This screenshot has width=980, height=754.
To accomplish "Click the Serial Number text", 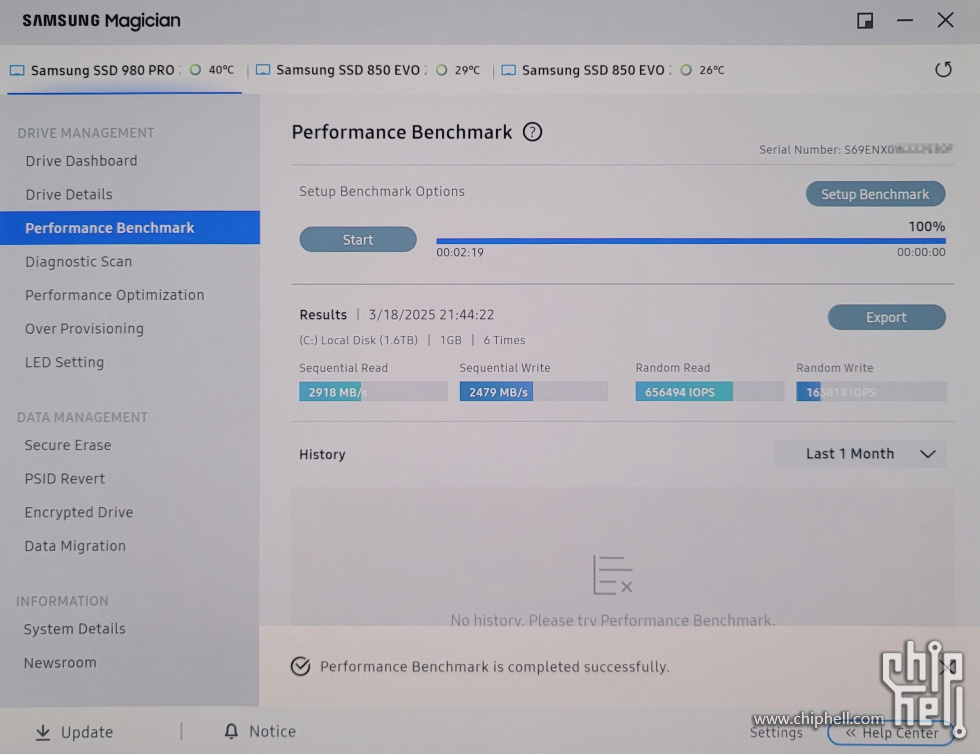I will pos(856,149).
